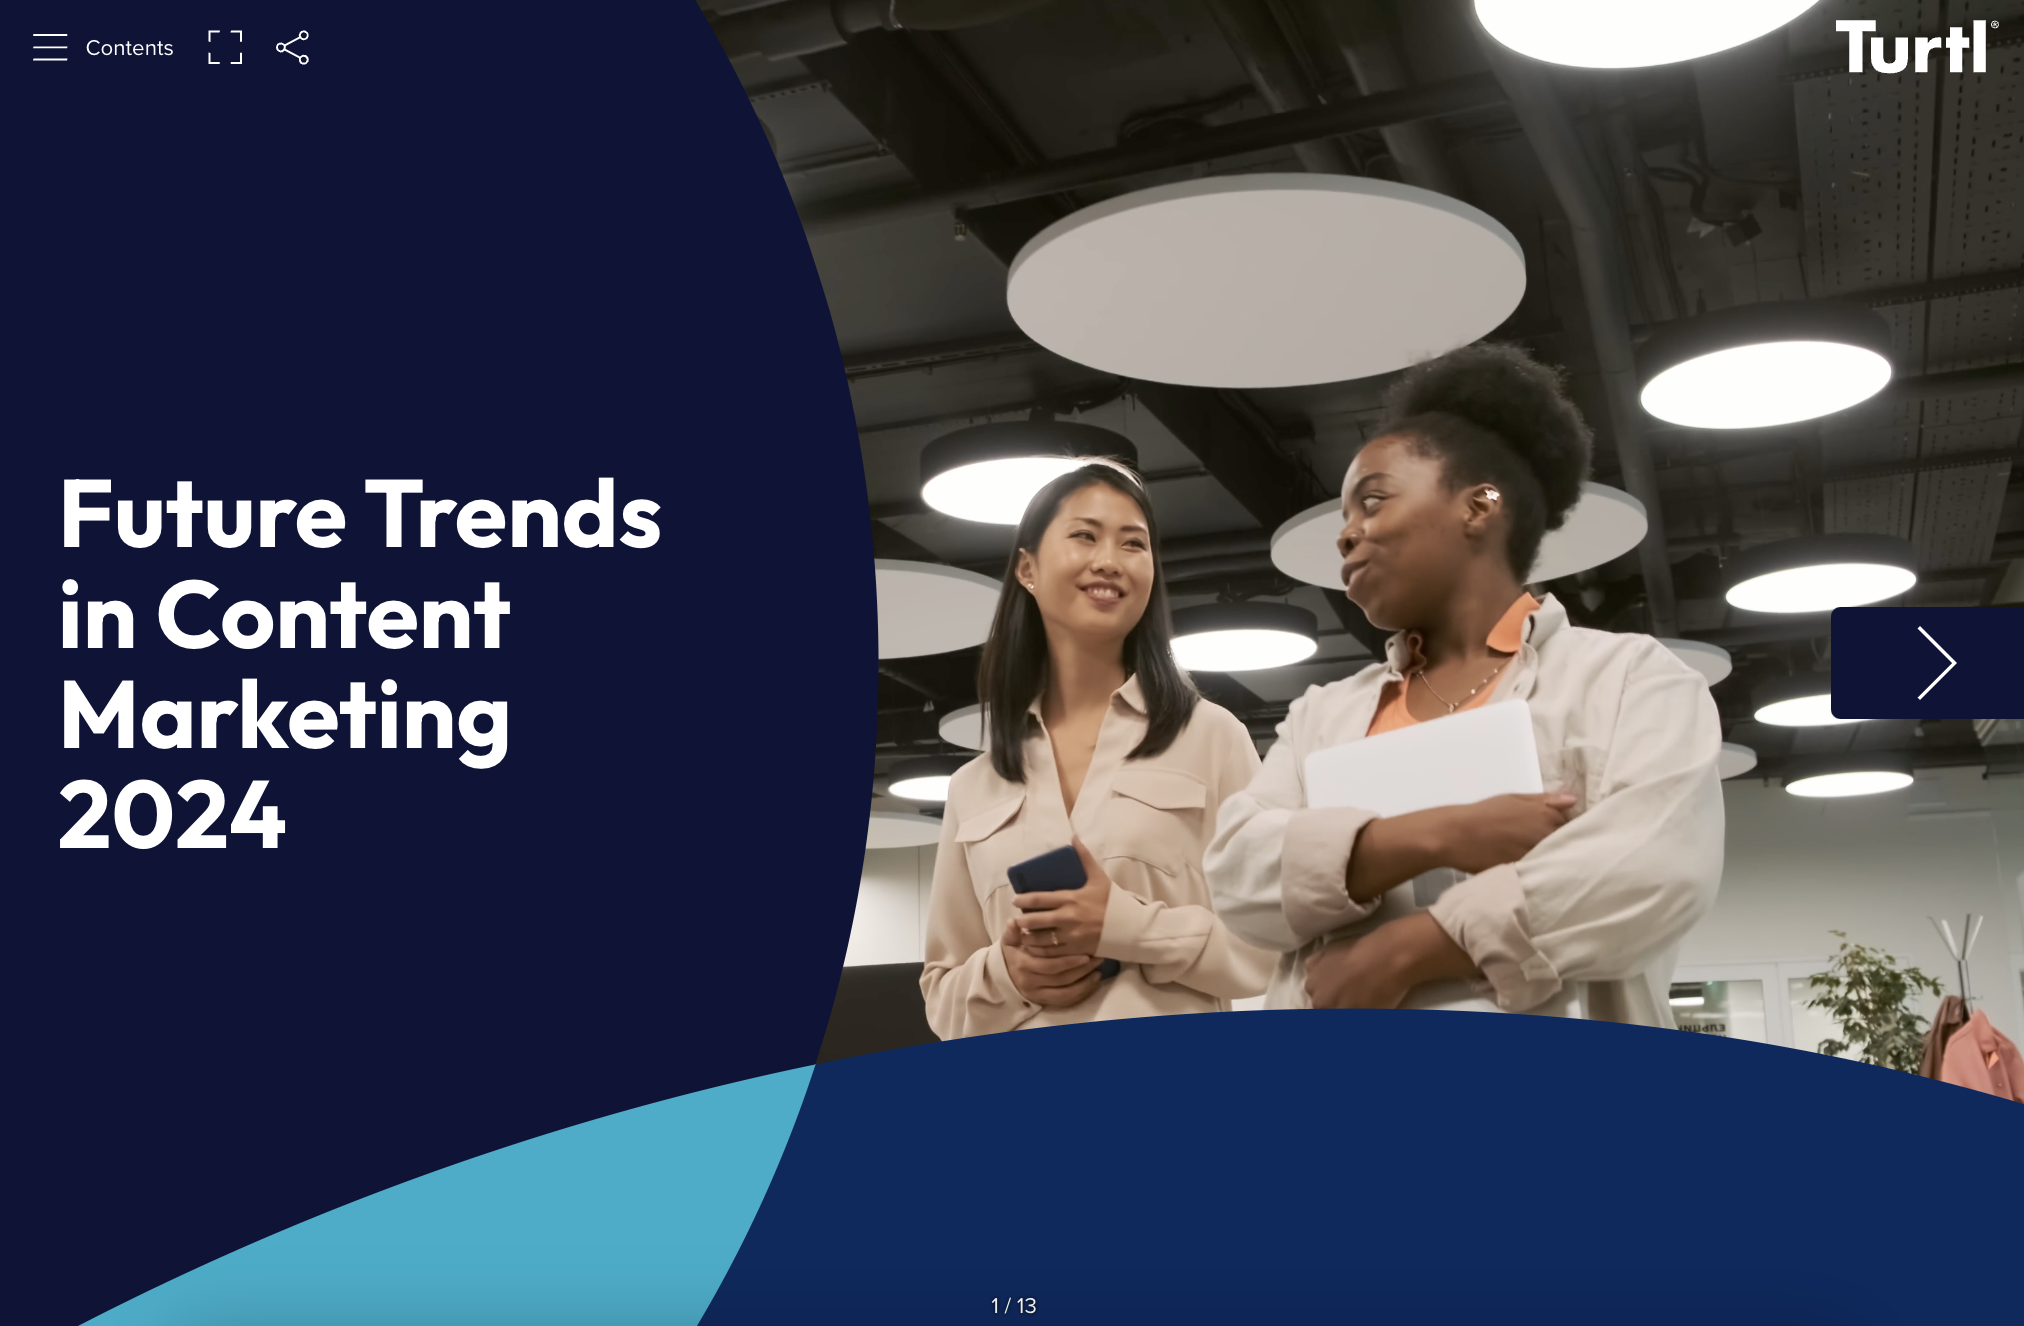Click the "in Content" title line
The width and height of the screenshot is (2024, 1326).
click(285, 616)
